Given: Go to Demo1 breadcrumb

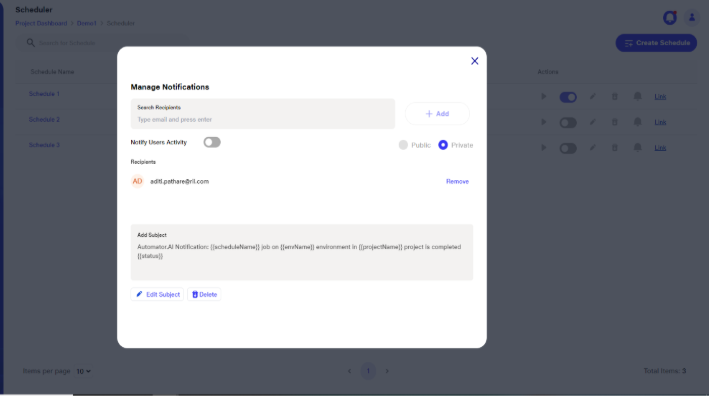Looking at the screenshot, I should point(86,24).
